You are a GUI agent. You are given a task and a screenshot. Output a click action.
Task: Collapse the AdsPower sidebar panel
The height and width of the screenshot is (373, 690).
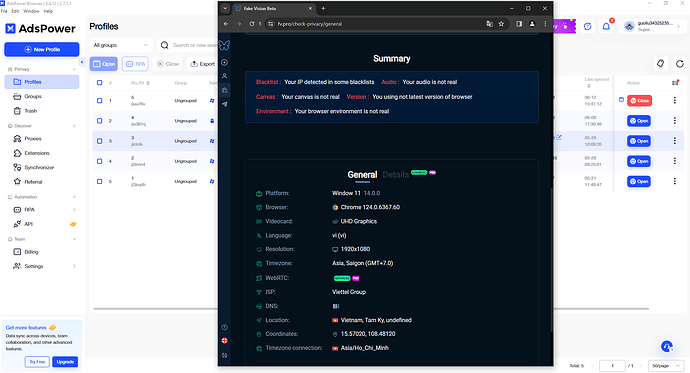(x=82, y=62)
